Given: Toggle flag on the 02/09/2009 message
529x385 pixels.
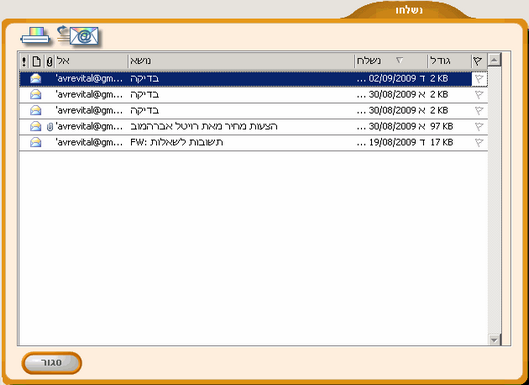Looking at the screenshot, I should point(479,79).
